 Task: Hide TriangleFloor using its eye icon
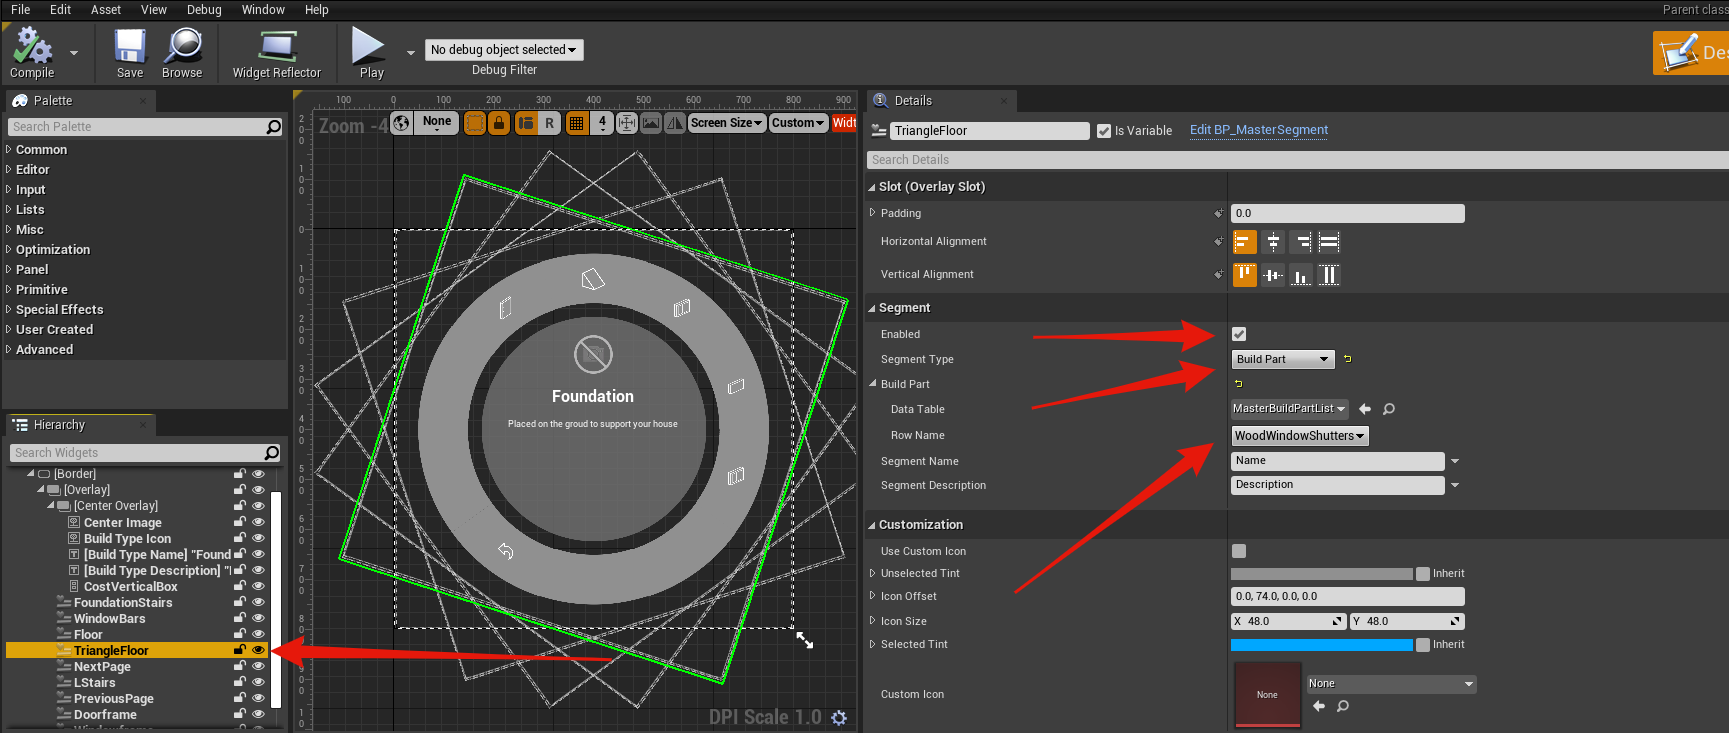[x=258, y=650]
